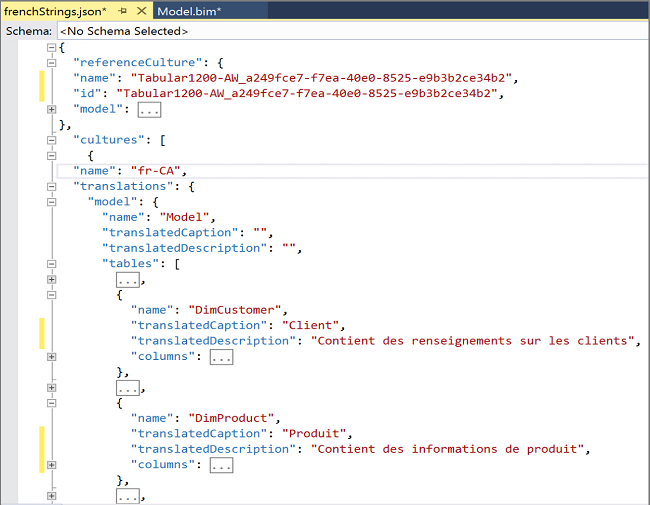650x505 pixels.
Task: Expand the DimProduct columns node
Action: [x=51, y=465]
